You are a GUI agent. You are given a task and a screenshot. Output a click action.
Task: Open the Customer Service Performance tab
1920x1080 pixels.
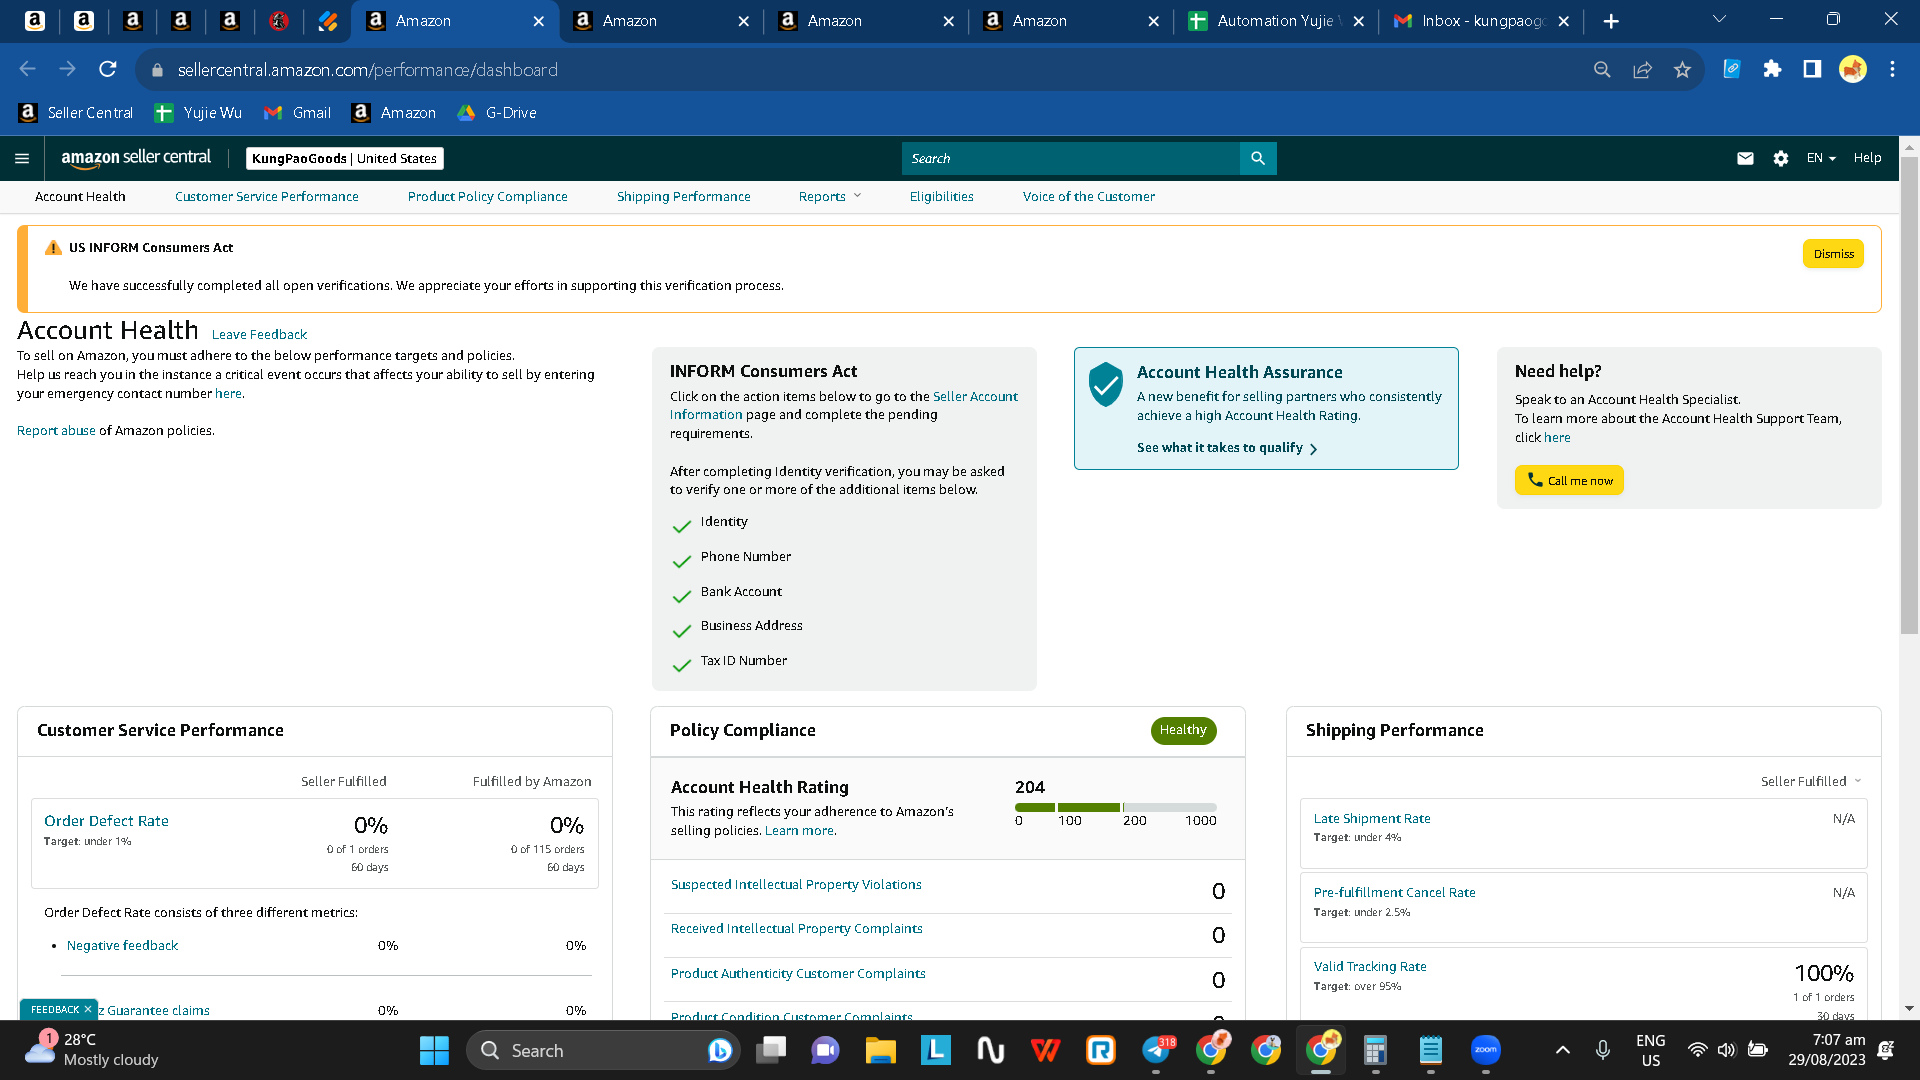click(x=267, y=197)
